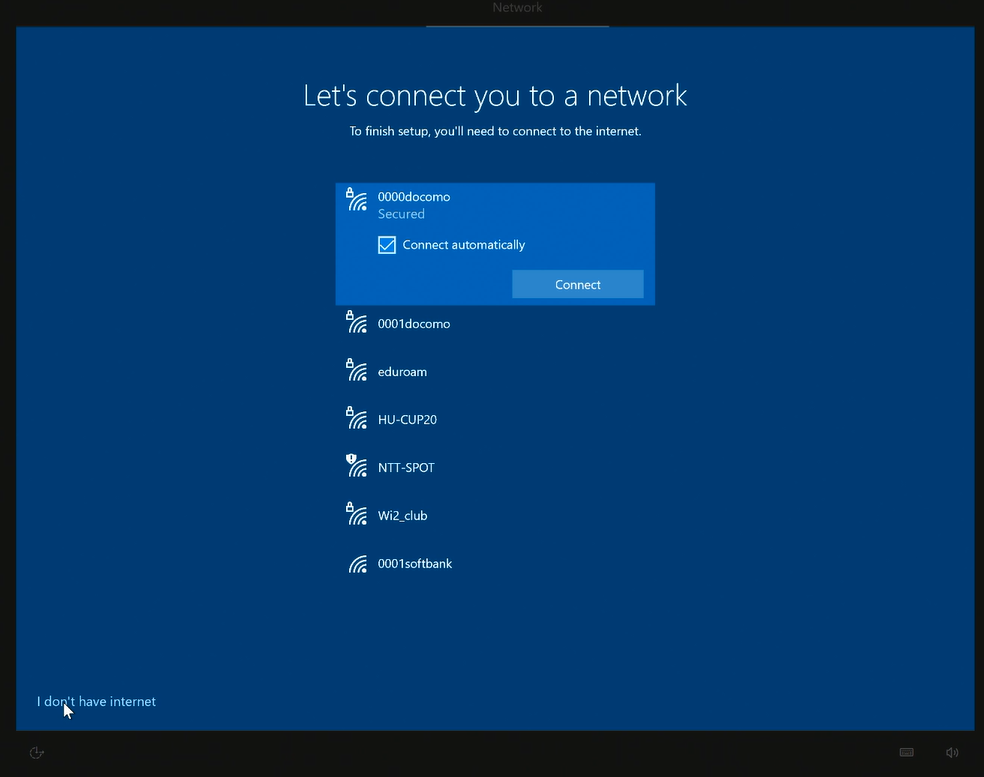Expand the Wi2_club network entry
984x777 pixels.
click(402, 516)
